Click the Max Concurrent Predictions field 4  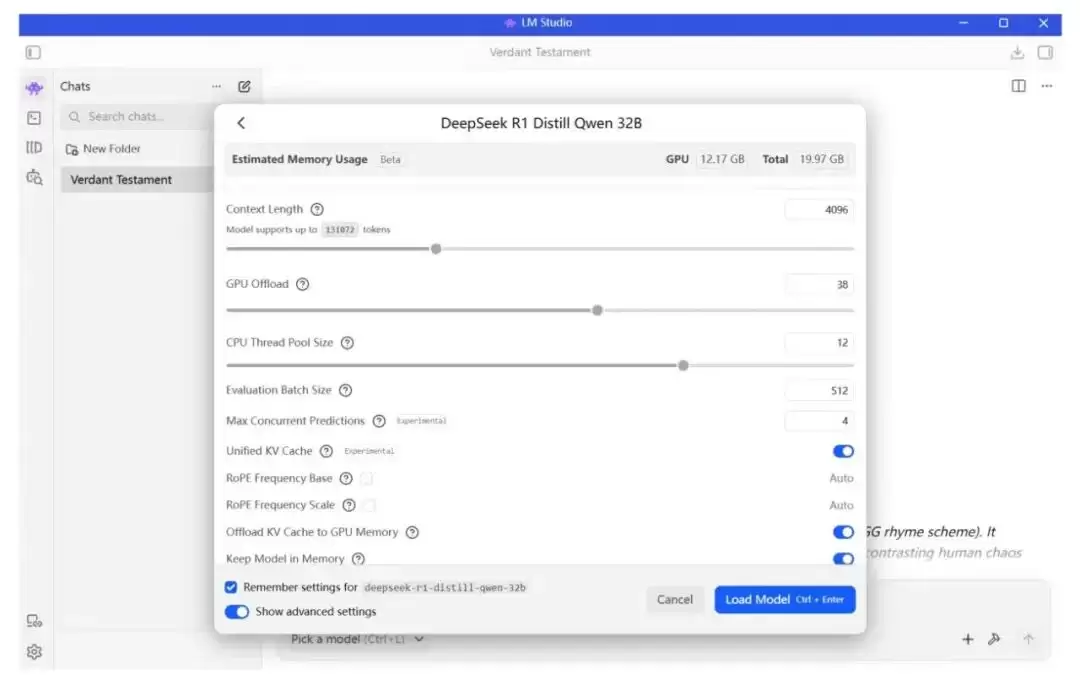(818, 421)
